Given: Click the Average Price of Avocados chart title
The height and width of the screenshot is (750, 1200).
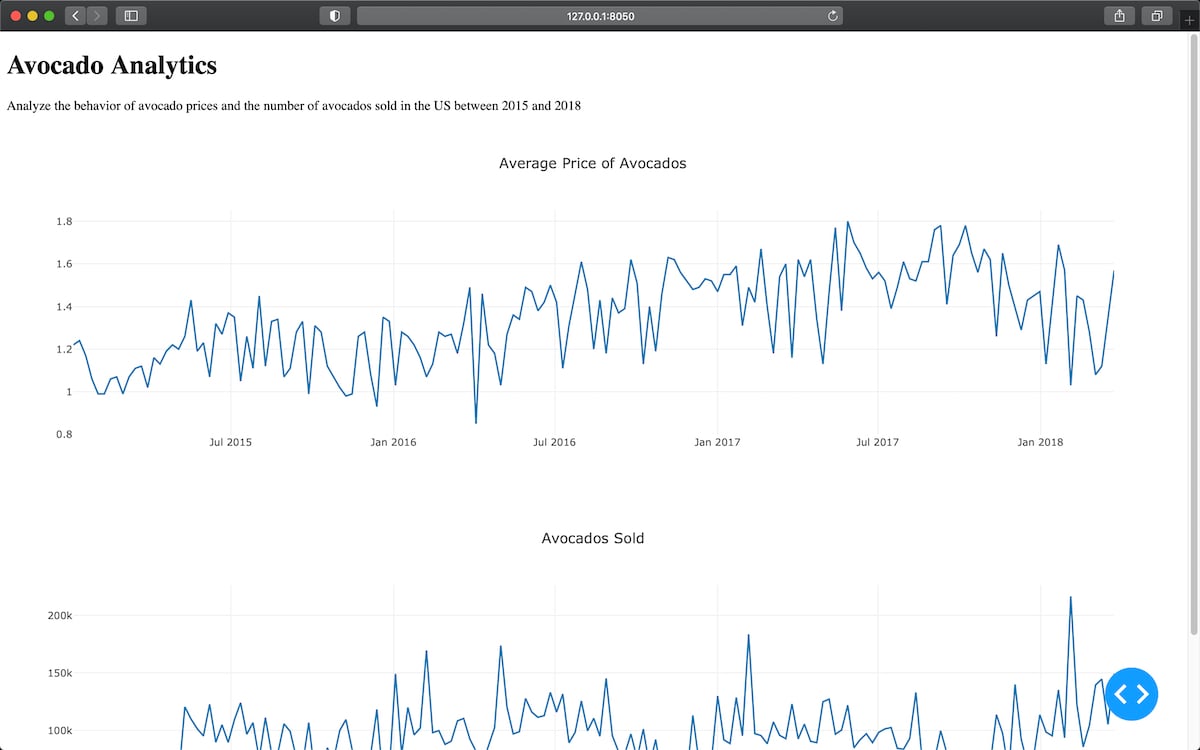Looking at the screenshot, I should tap(593, 163).
